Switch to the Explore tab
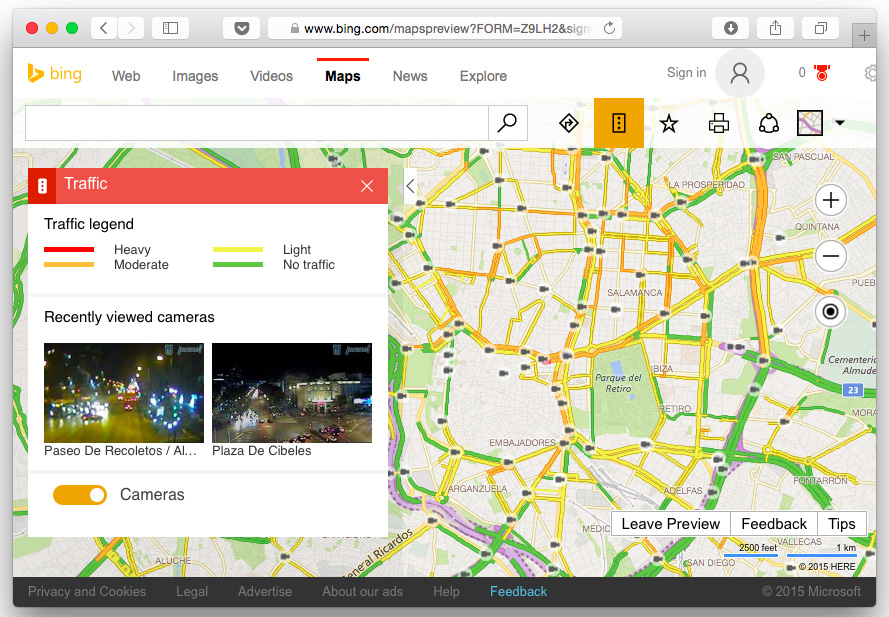 click(x=483, y=76)
